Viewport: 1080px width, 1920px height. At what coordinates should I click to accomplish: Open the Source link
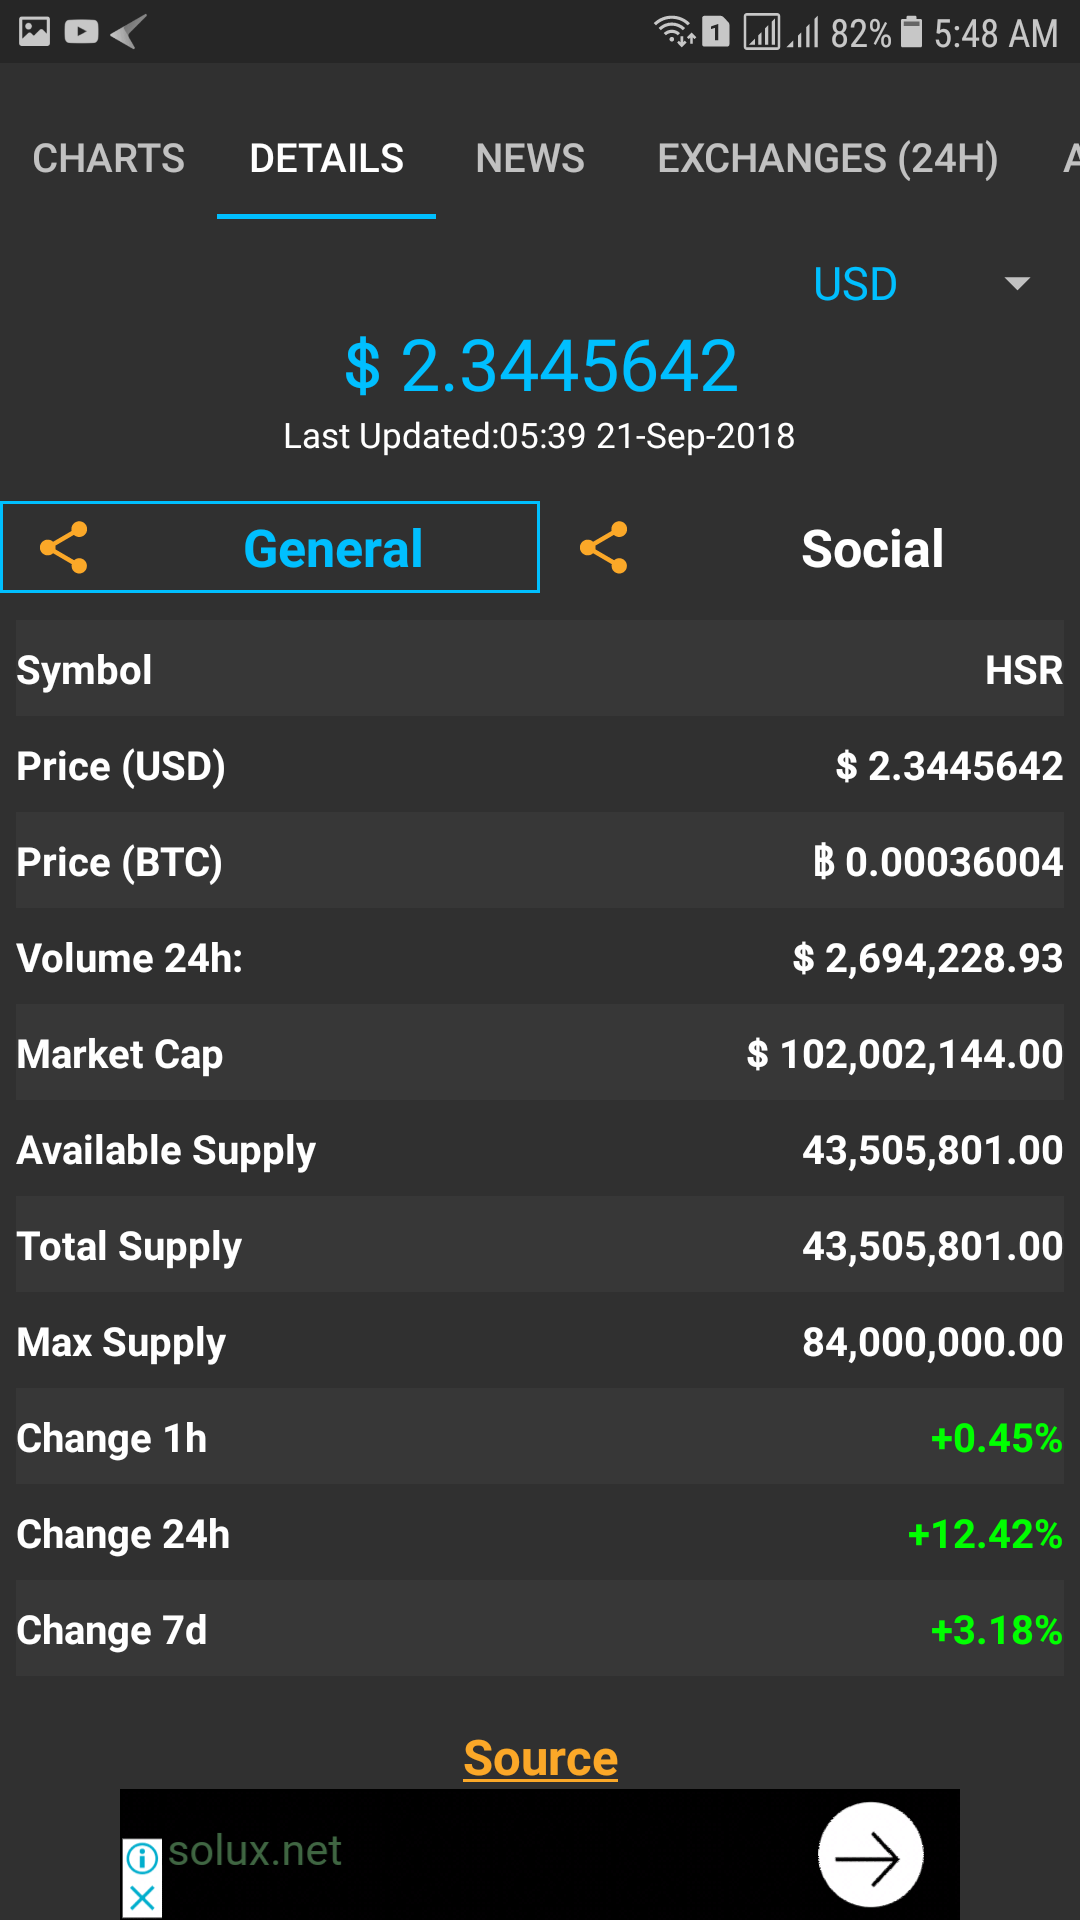pos(540,1758)
